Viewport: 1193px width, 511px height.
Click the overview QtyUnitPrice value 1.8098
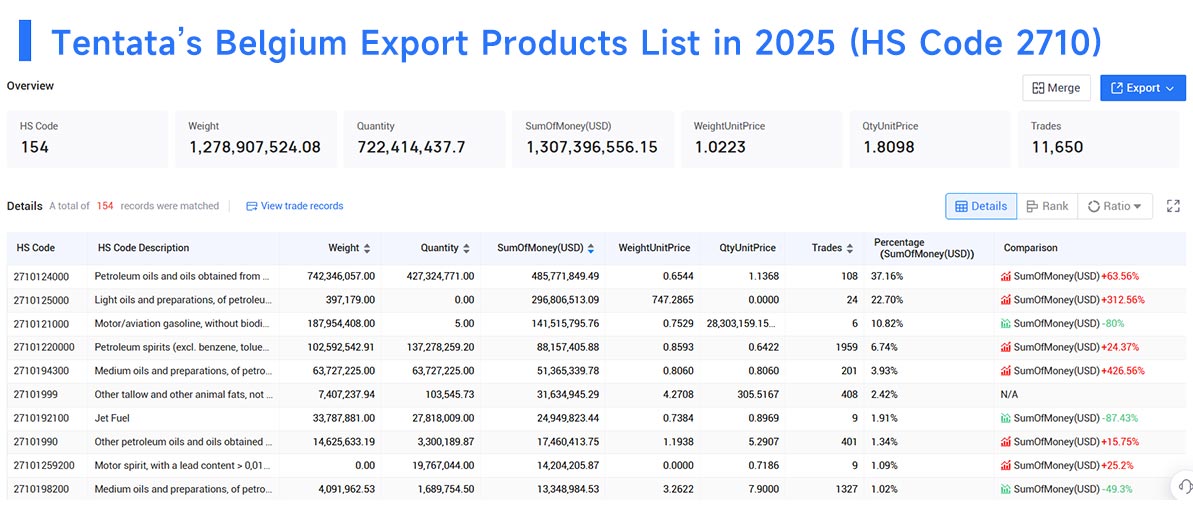click(889, 148)
